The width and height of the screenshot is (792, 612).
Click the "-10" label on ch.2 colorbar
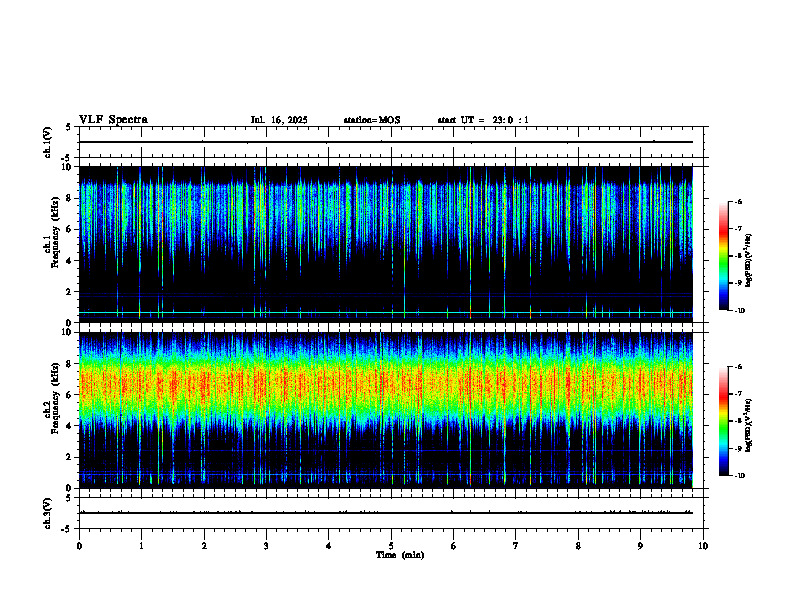point(740,476)
